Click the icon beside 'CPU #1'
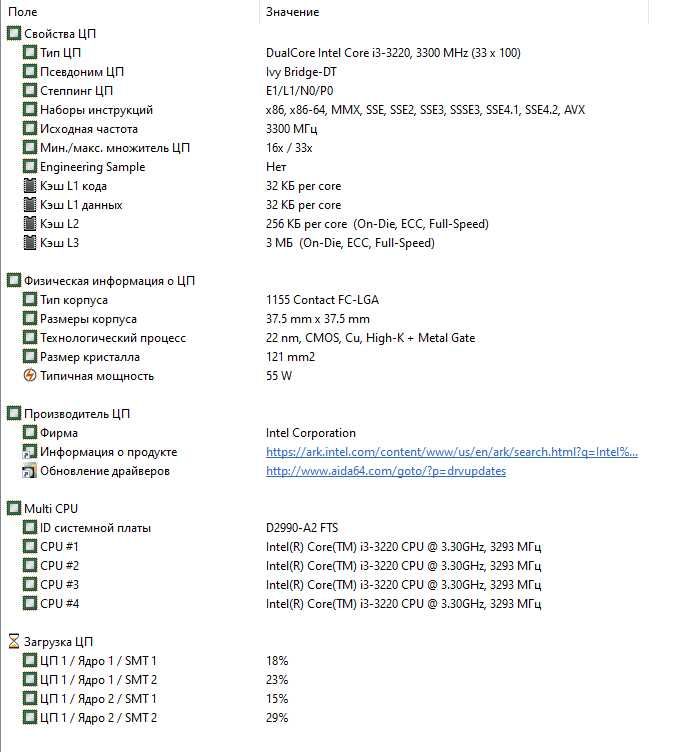Image resolution: width=676 pixels, height=752 pixels. (30, 547)
